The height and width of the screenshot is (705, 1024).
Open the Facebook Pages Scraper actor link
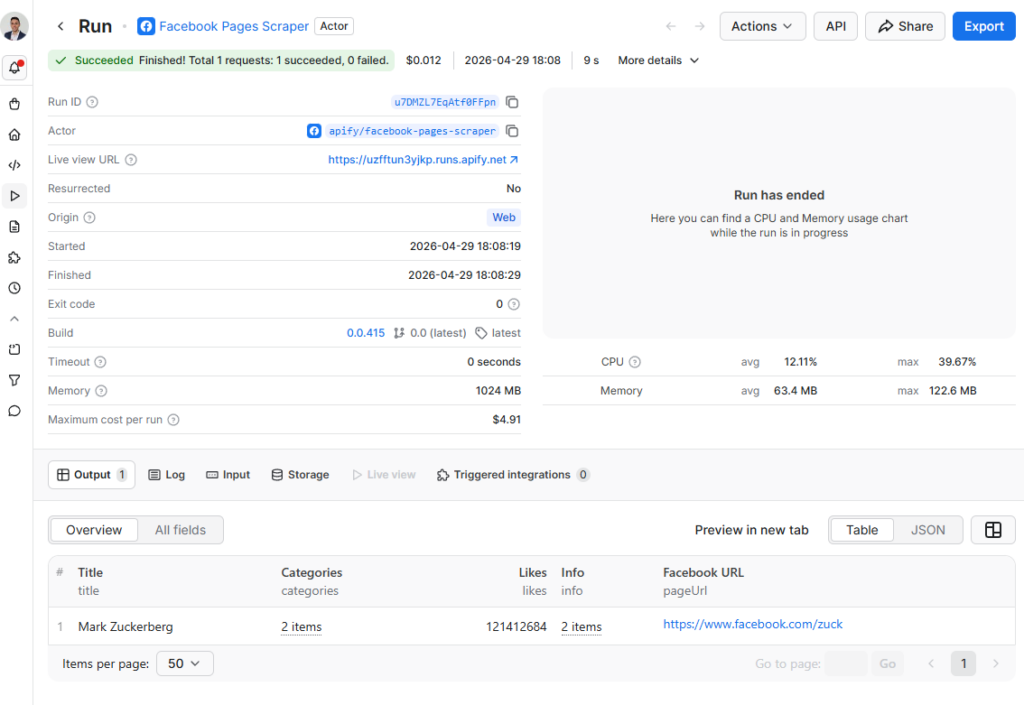[234, 26]
